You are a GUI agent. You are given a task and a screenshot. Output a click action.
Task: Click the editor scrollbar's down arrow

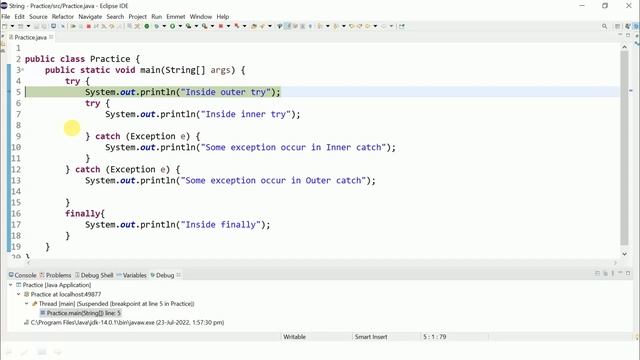click(624, 254)
